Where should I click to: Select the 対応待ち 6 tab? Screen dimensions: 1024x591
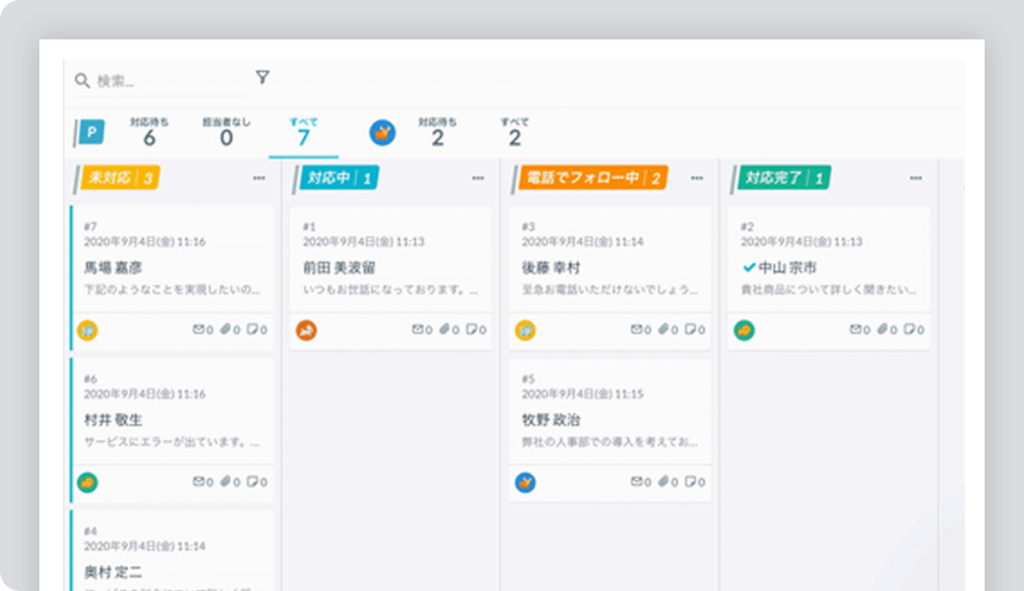[149, 133]
